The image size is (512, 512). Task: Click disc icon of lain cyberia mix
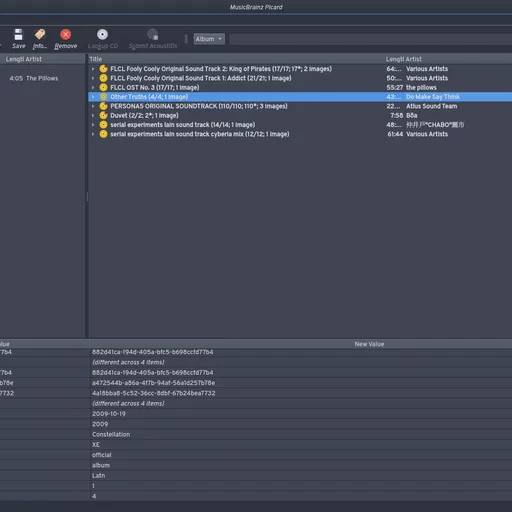103,134
